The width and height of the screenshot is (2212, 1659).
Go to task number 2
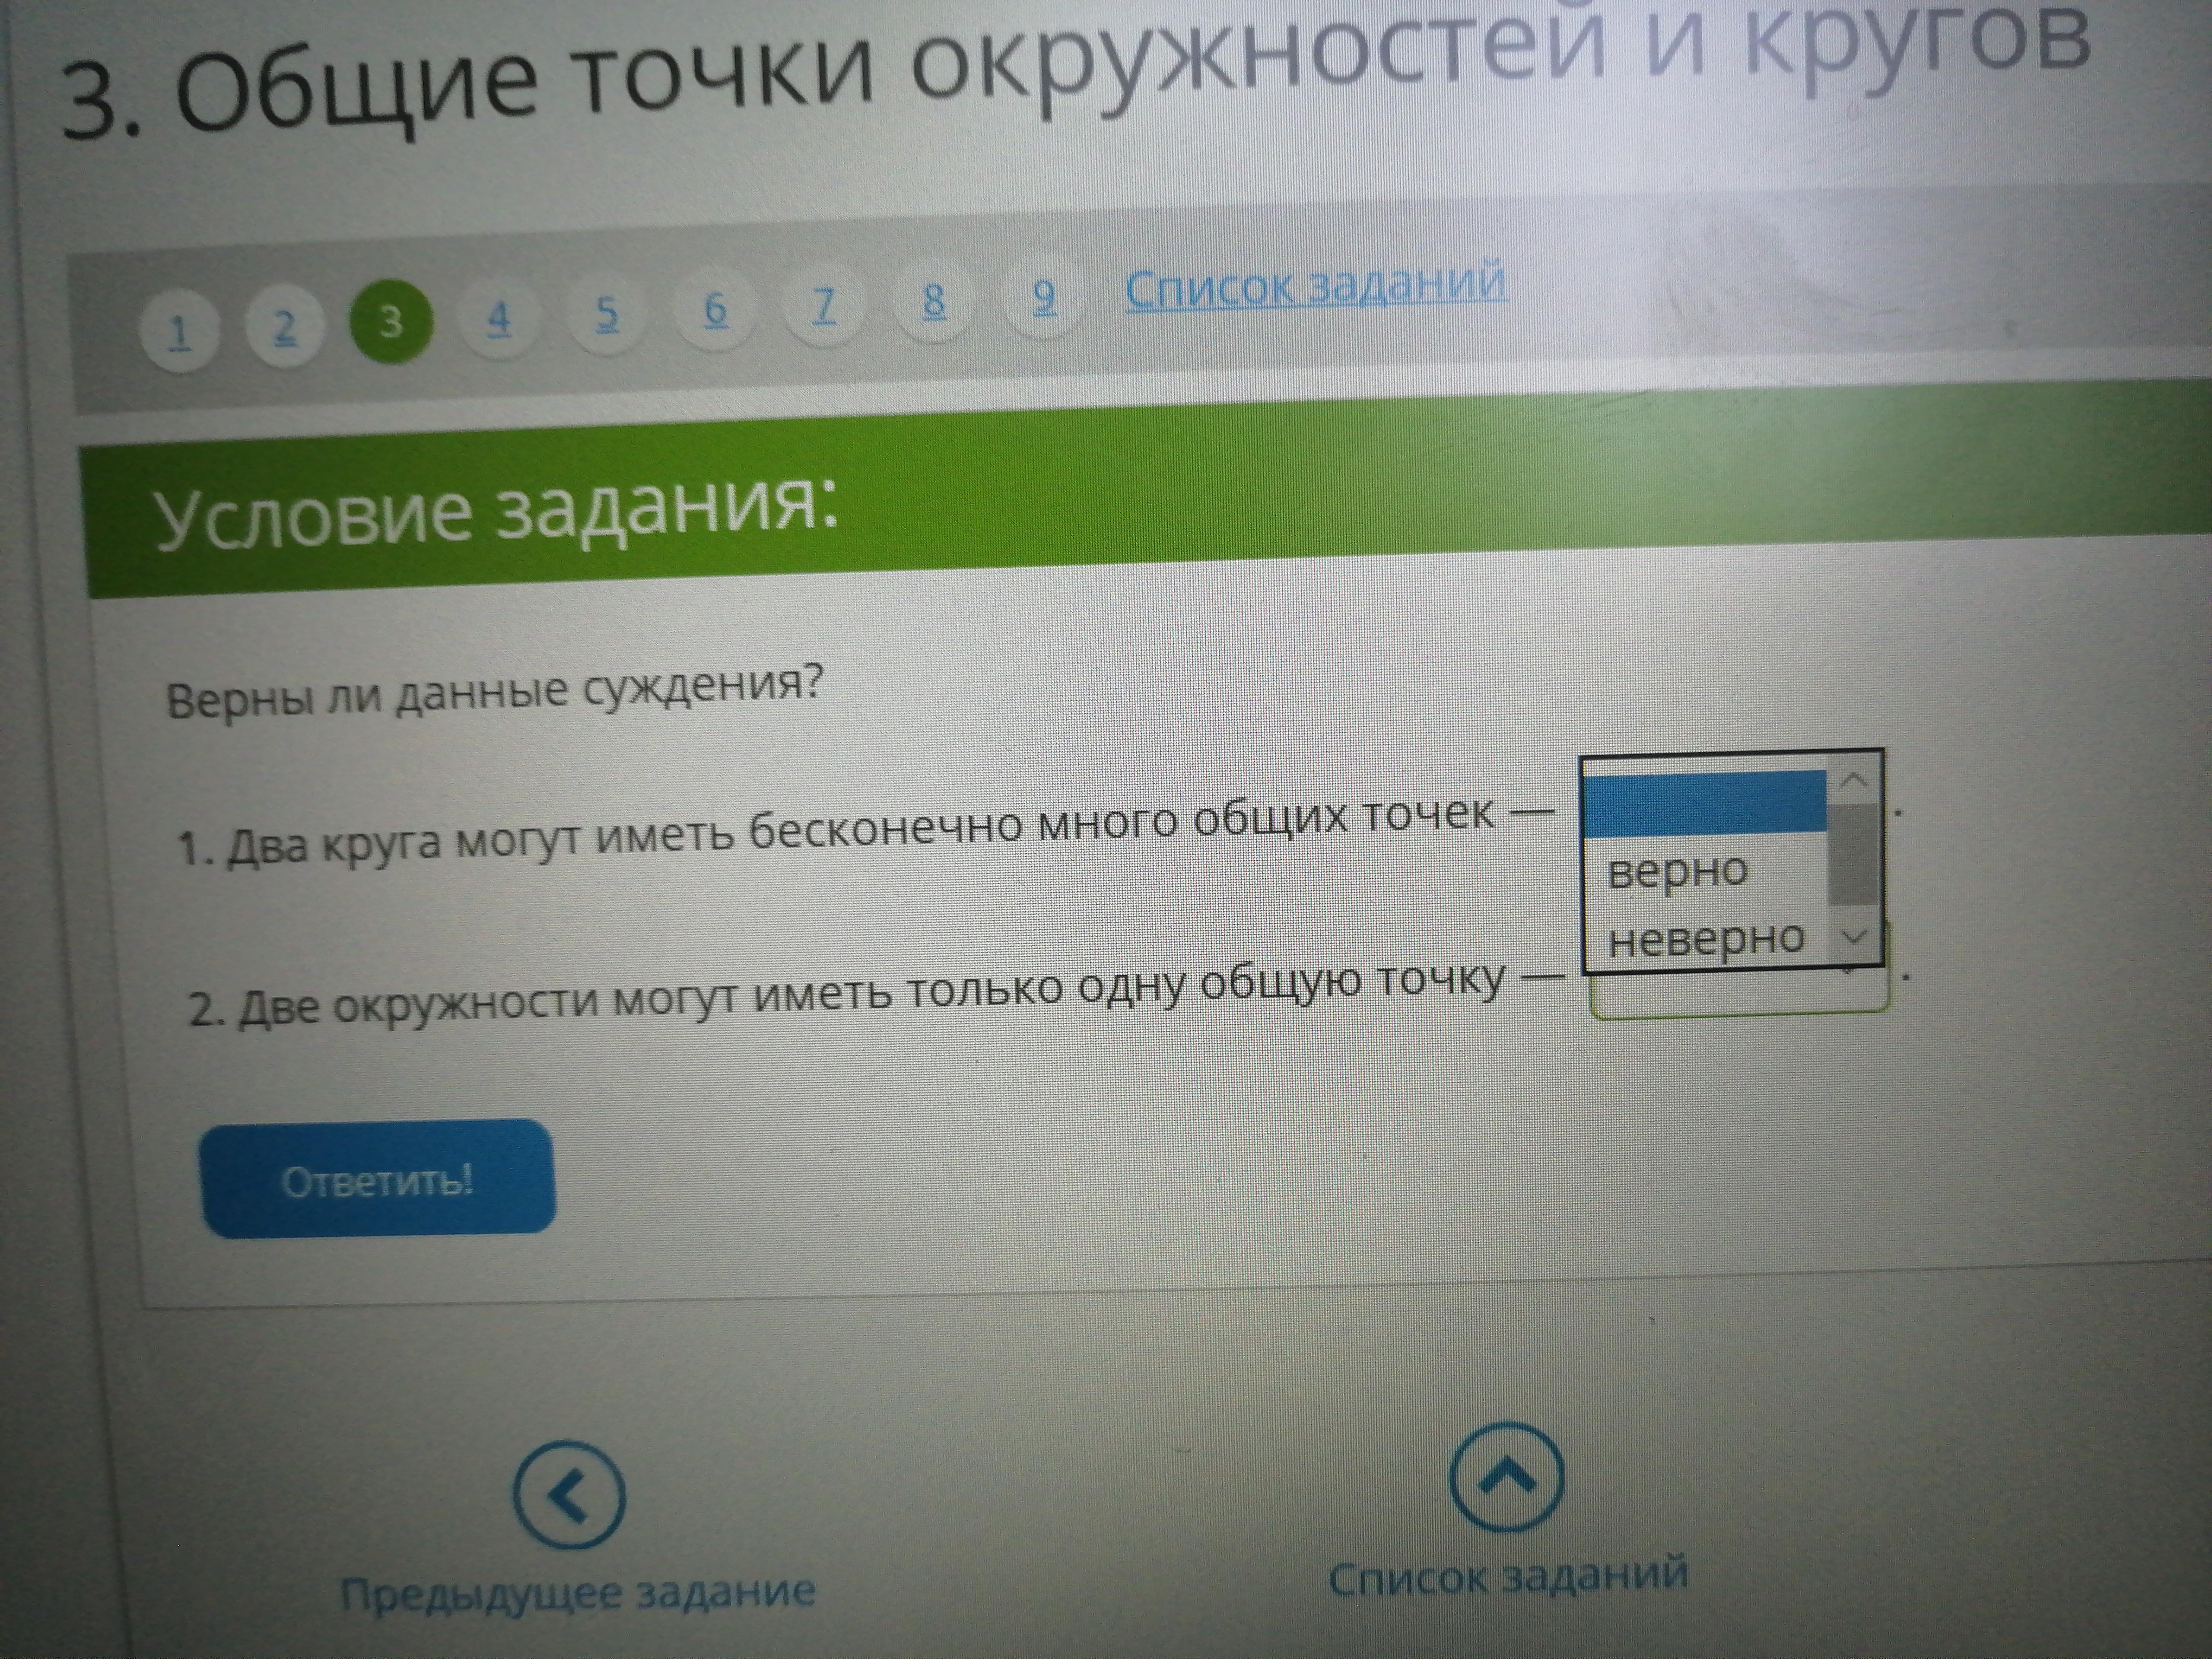coord(285,327)
